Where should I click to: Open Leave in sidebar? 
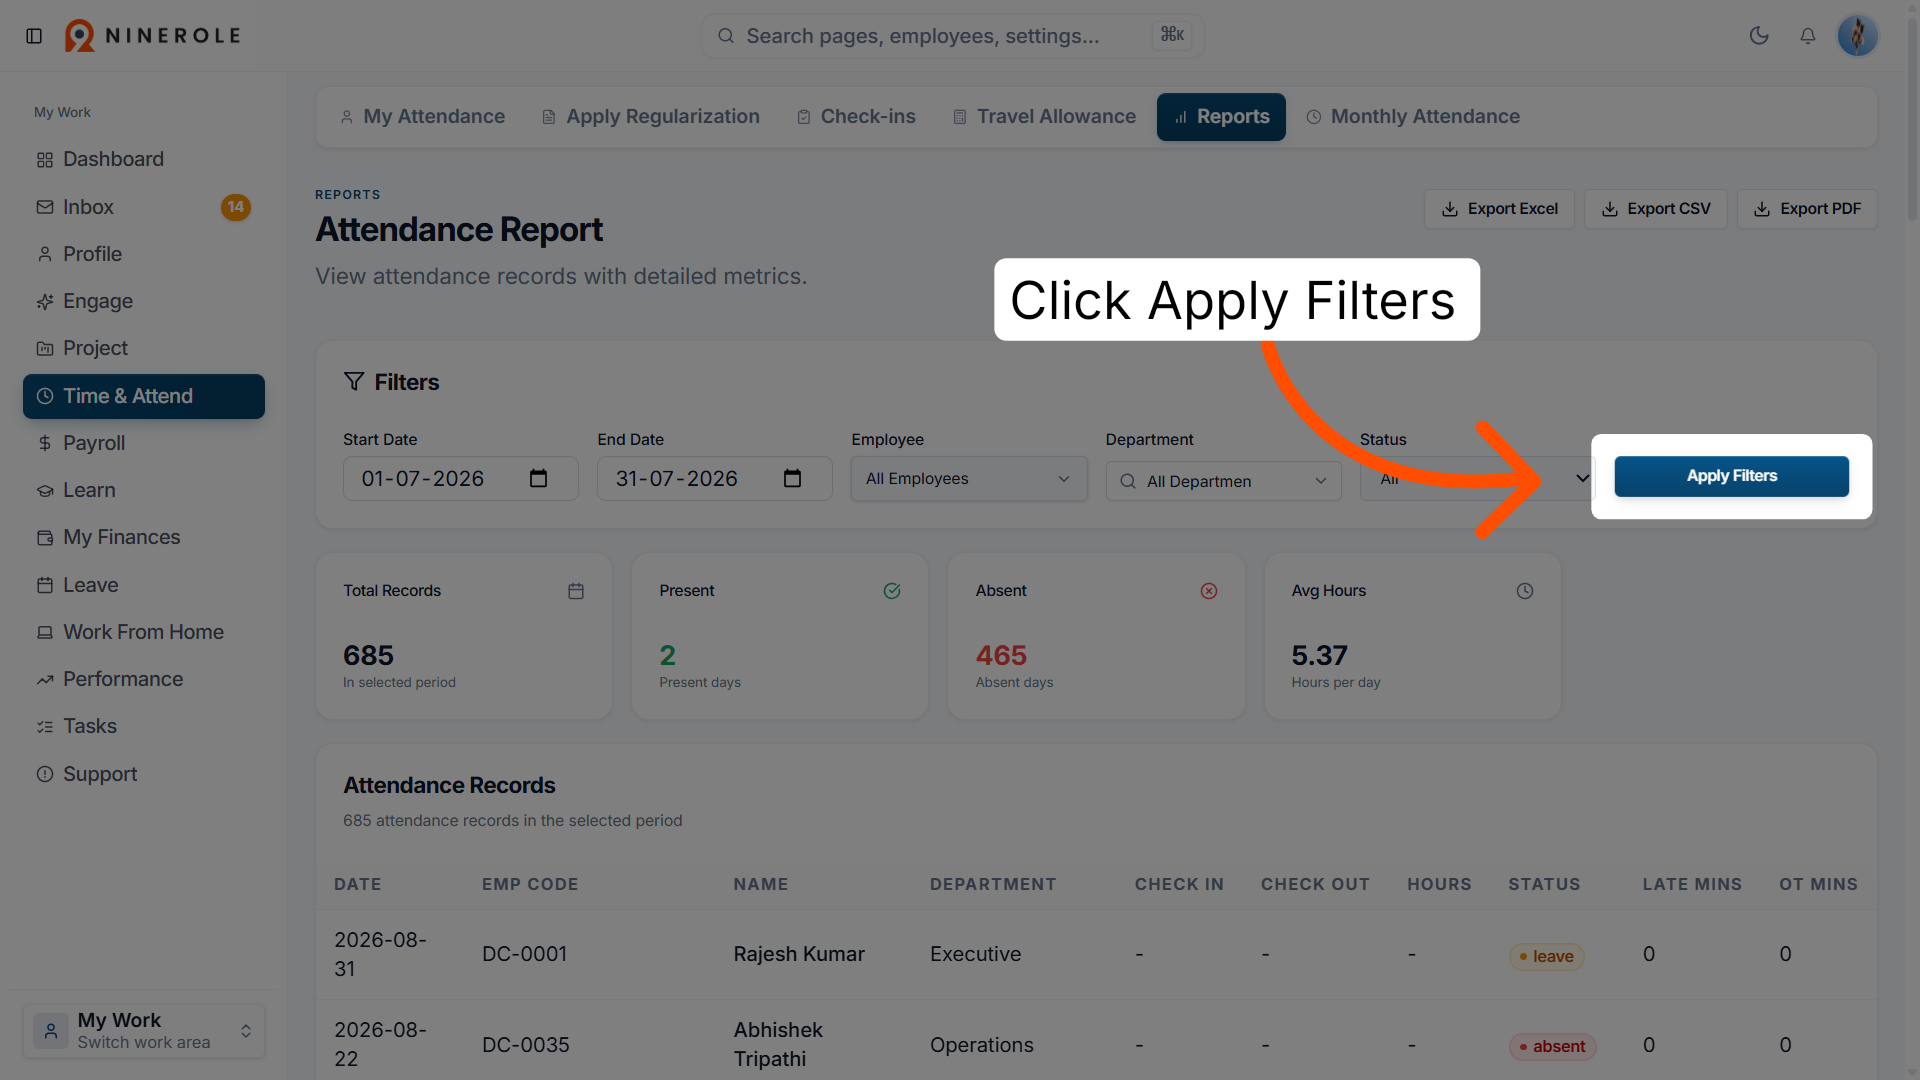pos(144,585)
